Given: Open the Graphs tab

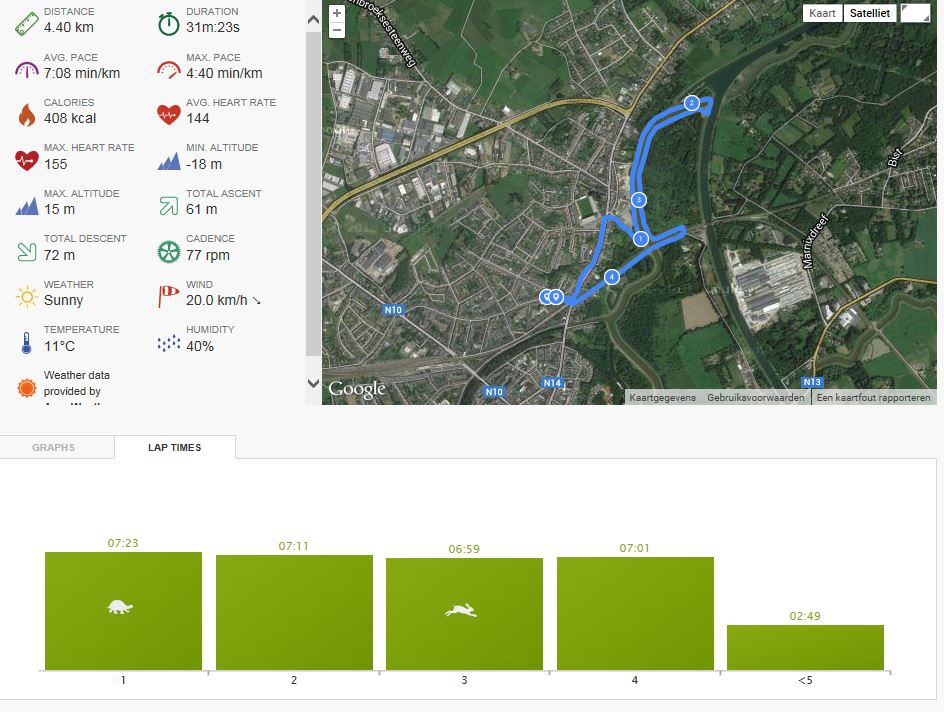Looking at the screenshot, I should [x=54, y=448].
